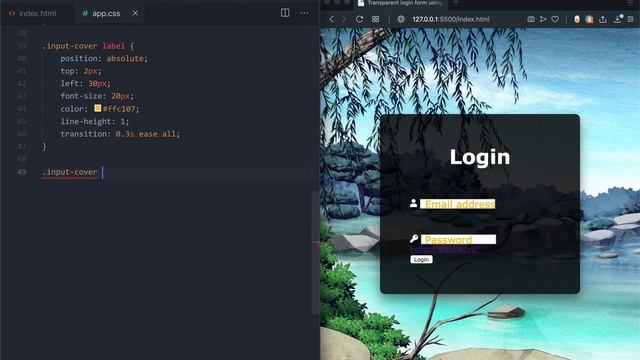640x360 pixels.
Task: Open the browser speed dial grid
Action: coord(376,19)
